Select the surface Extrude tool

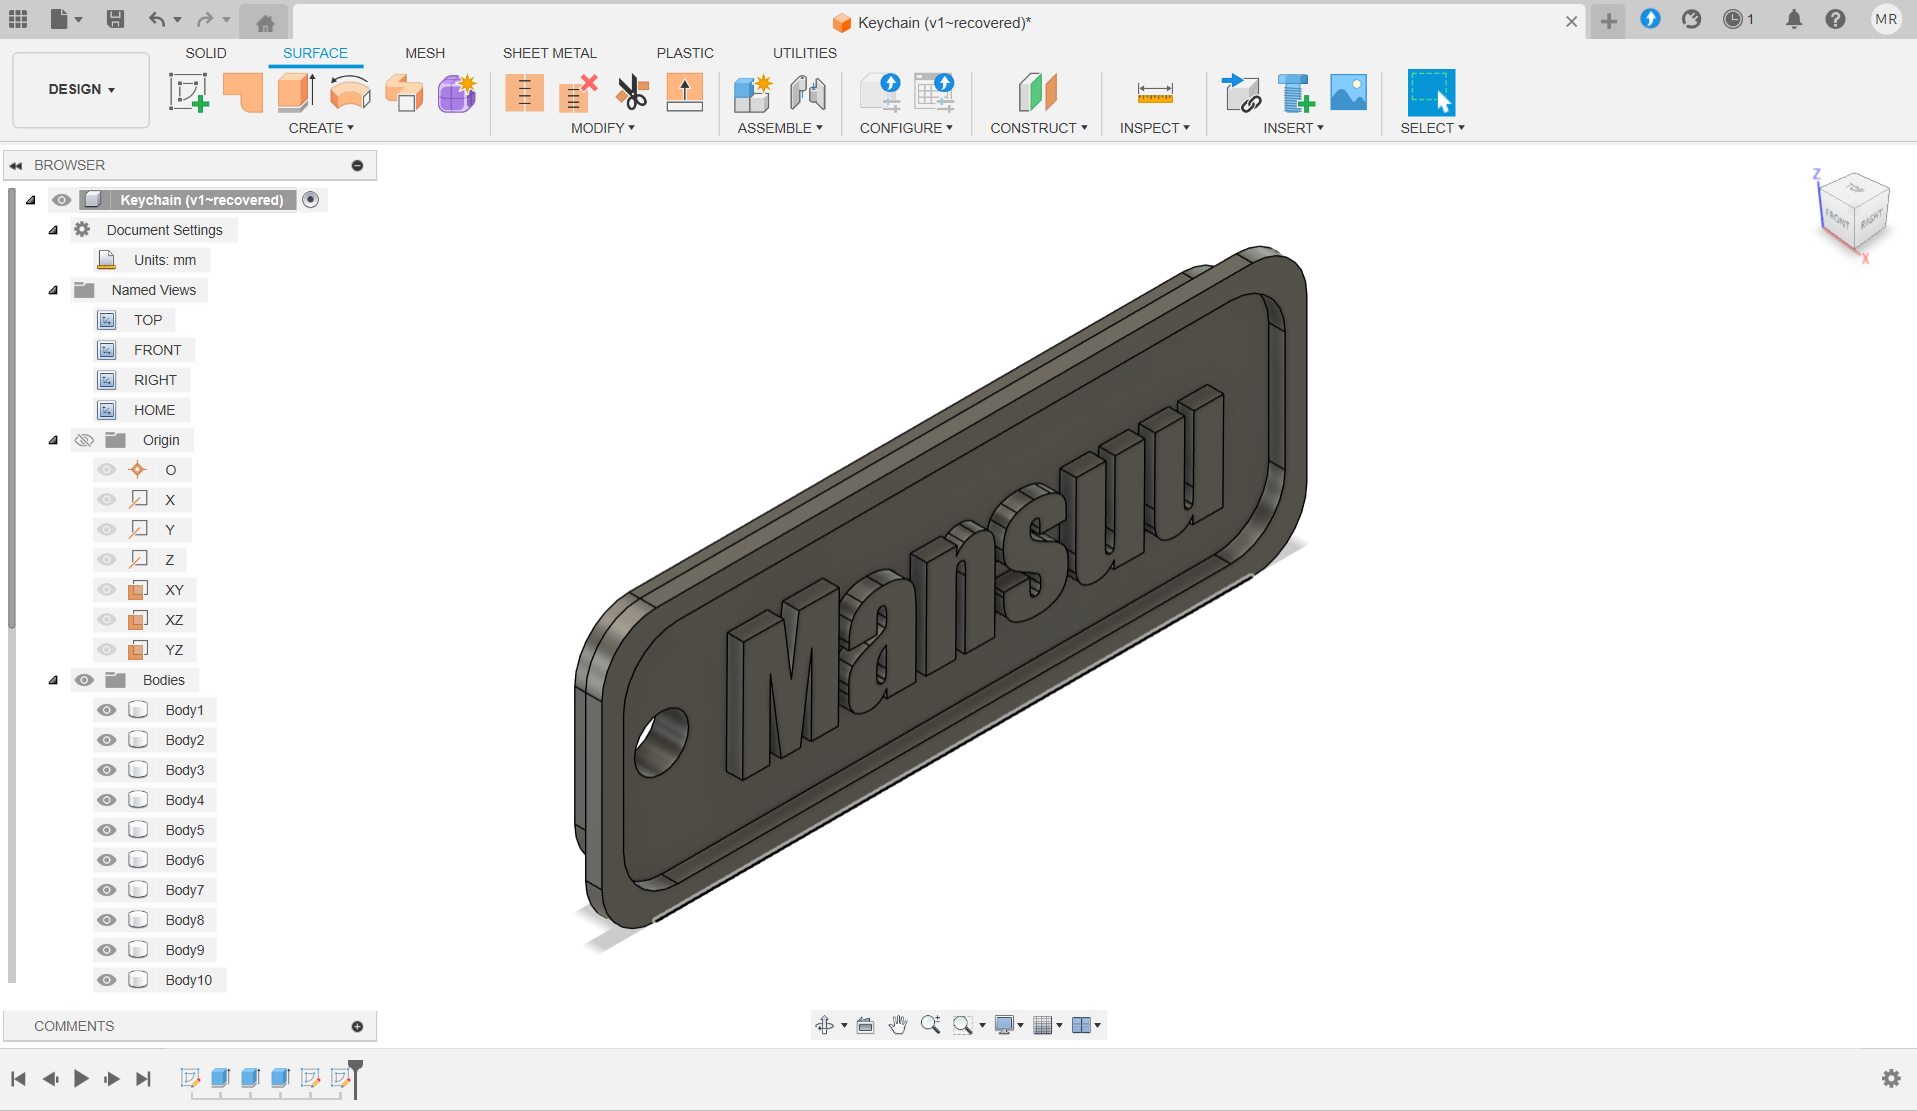296,92
